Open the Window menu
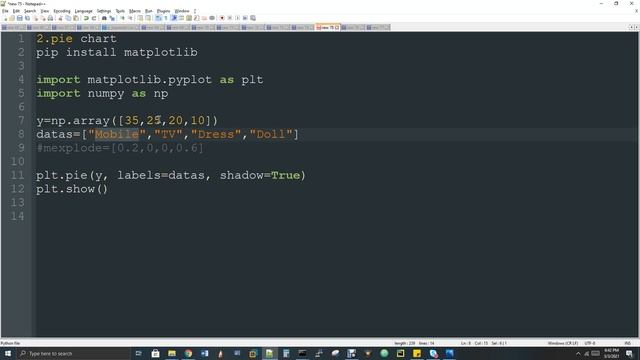The width and height of the screenshot is (640, 360). point(182,11)
